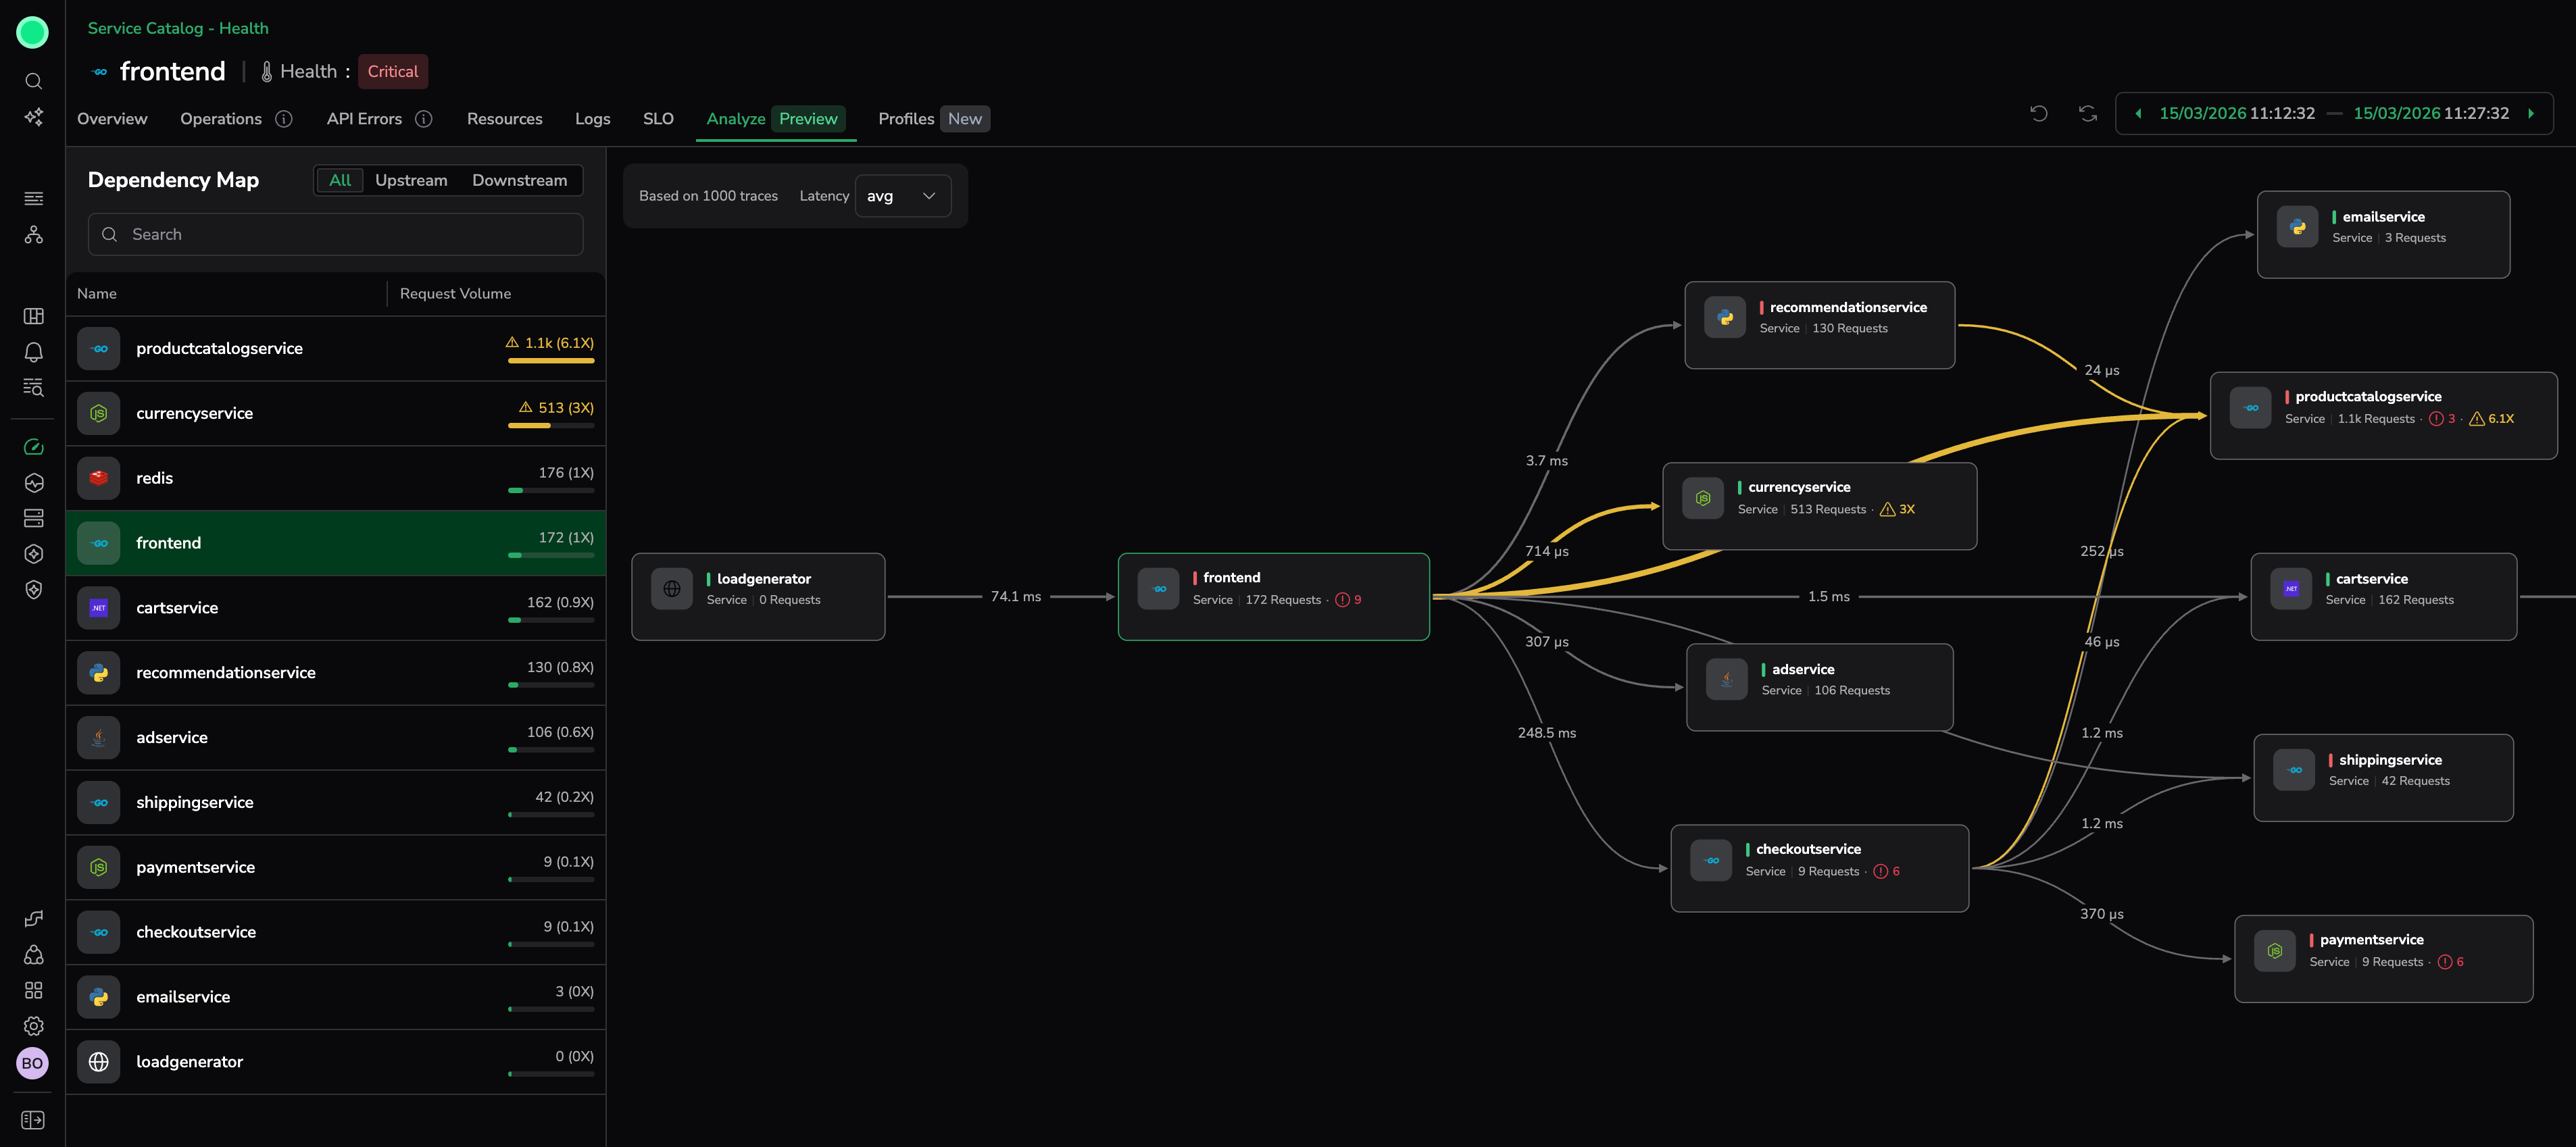This screenshot has height=1147, width=2576.
Task: Open the alerts bell icon in sidebar
Action: [x=33, y=352]
